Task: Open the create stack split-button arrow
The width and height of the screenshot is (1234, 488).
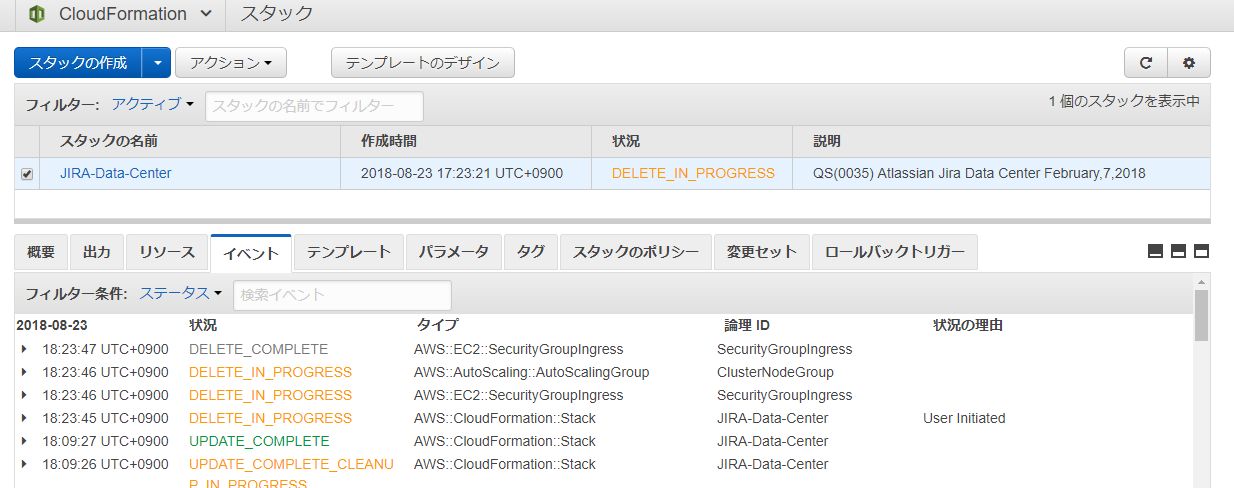Action: [157, 62]
